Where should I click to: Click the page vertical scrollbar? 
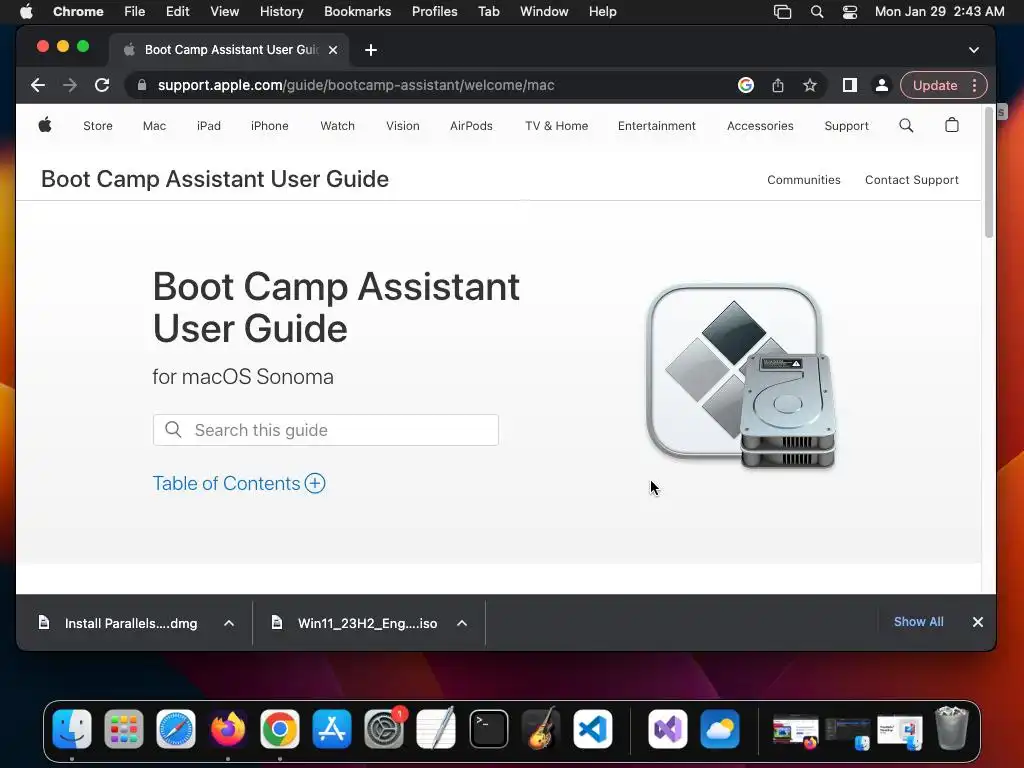989,173
